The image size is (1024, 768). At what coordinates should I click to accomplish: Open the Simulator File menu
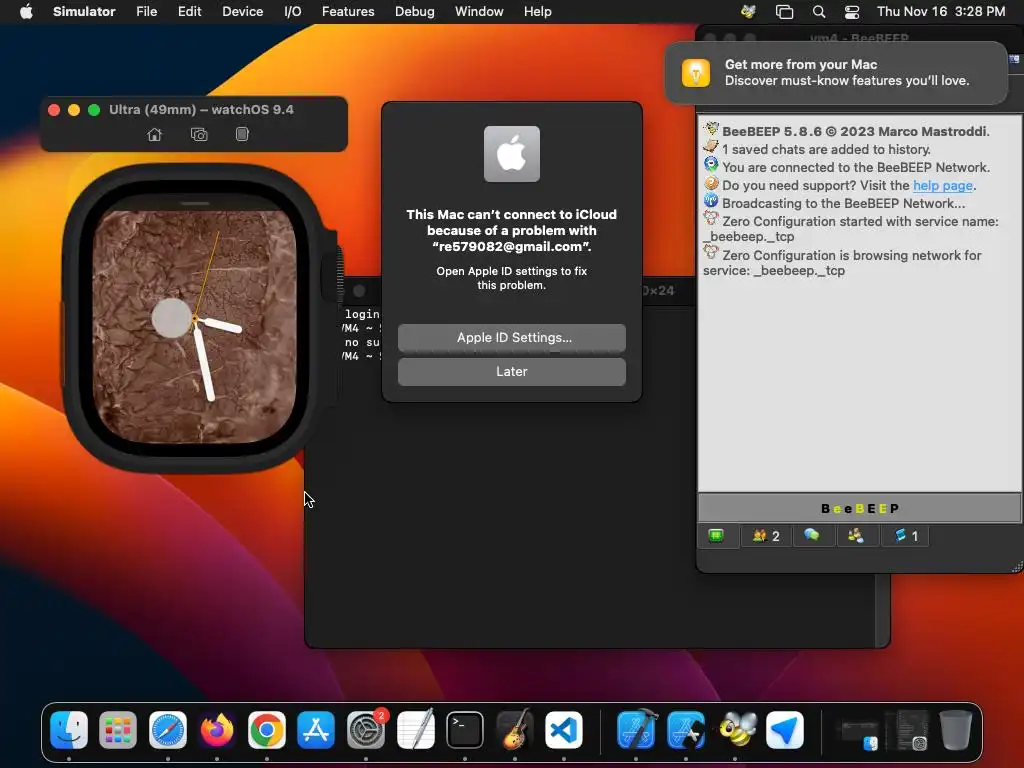point(146,12)
